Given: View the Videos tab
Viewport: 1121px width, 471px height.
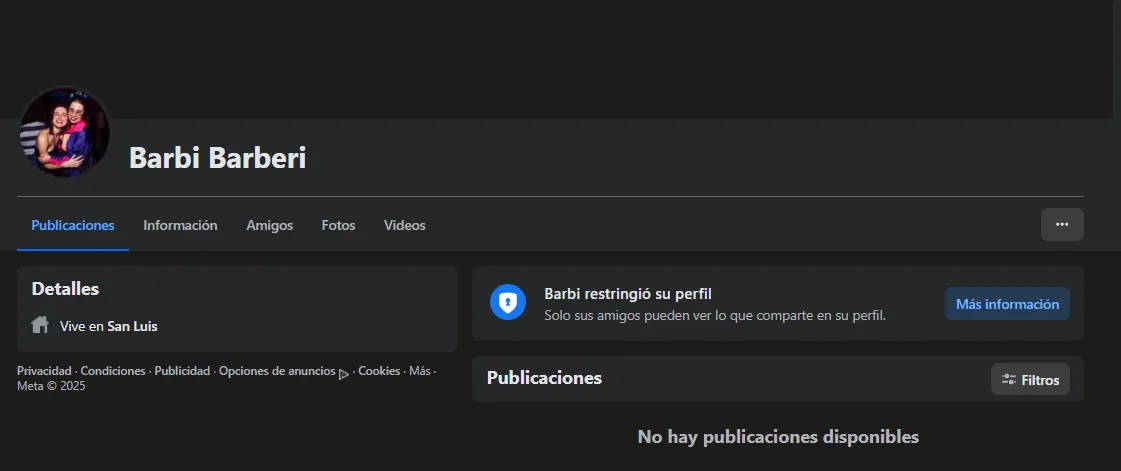Looking at the screenshot, I should pyautogui.click(x=404, y=225).
